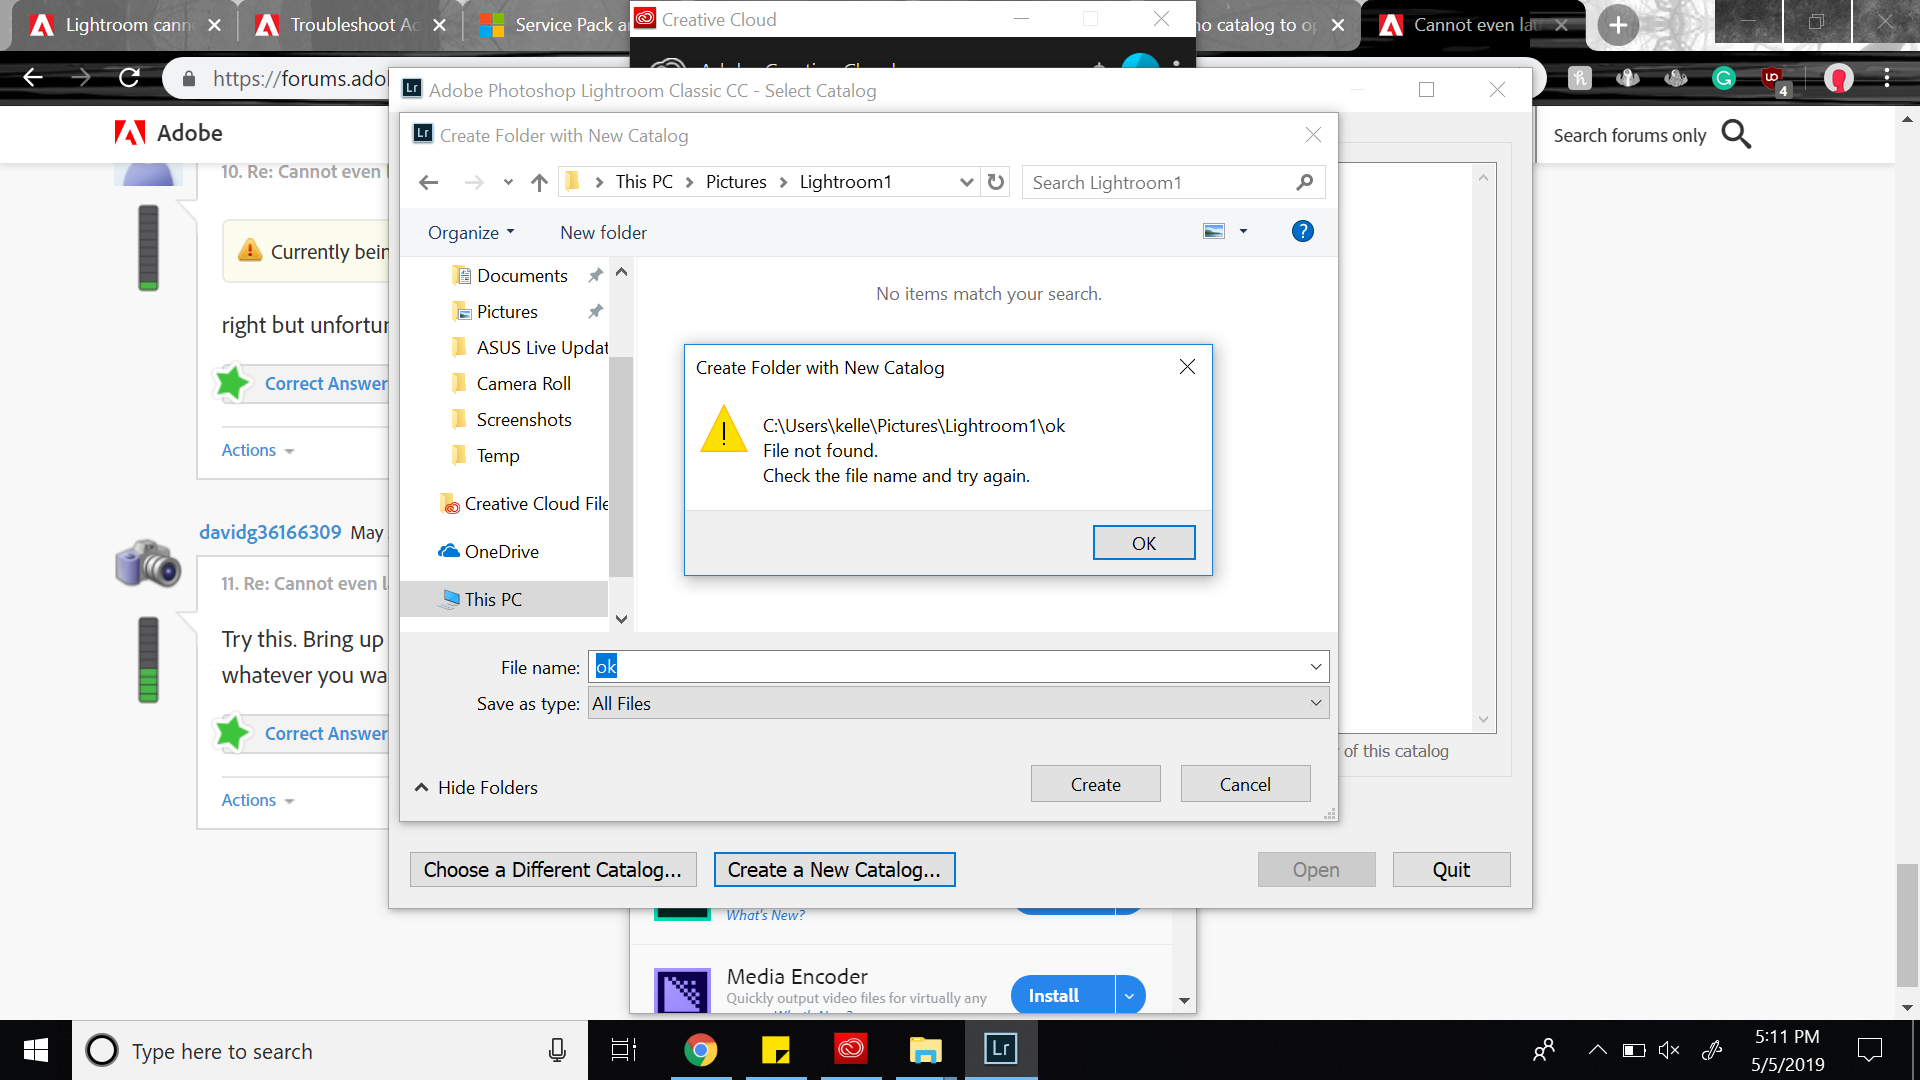Install Media Encoder in Creative Cloud

pyautogui.click(x=1061, y=995)
